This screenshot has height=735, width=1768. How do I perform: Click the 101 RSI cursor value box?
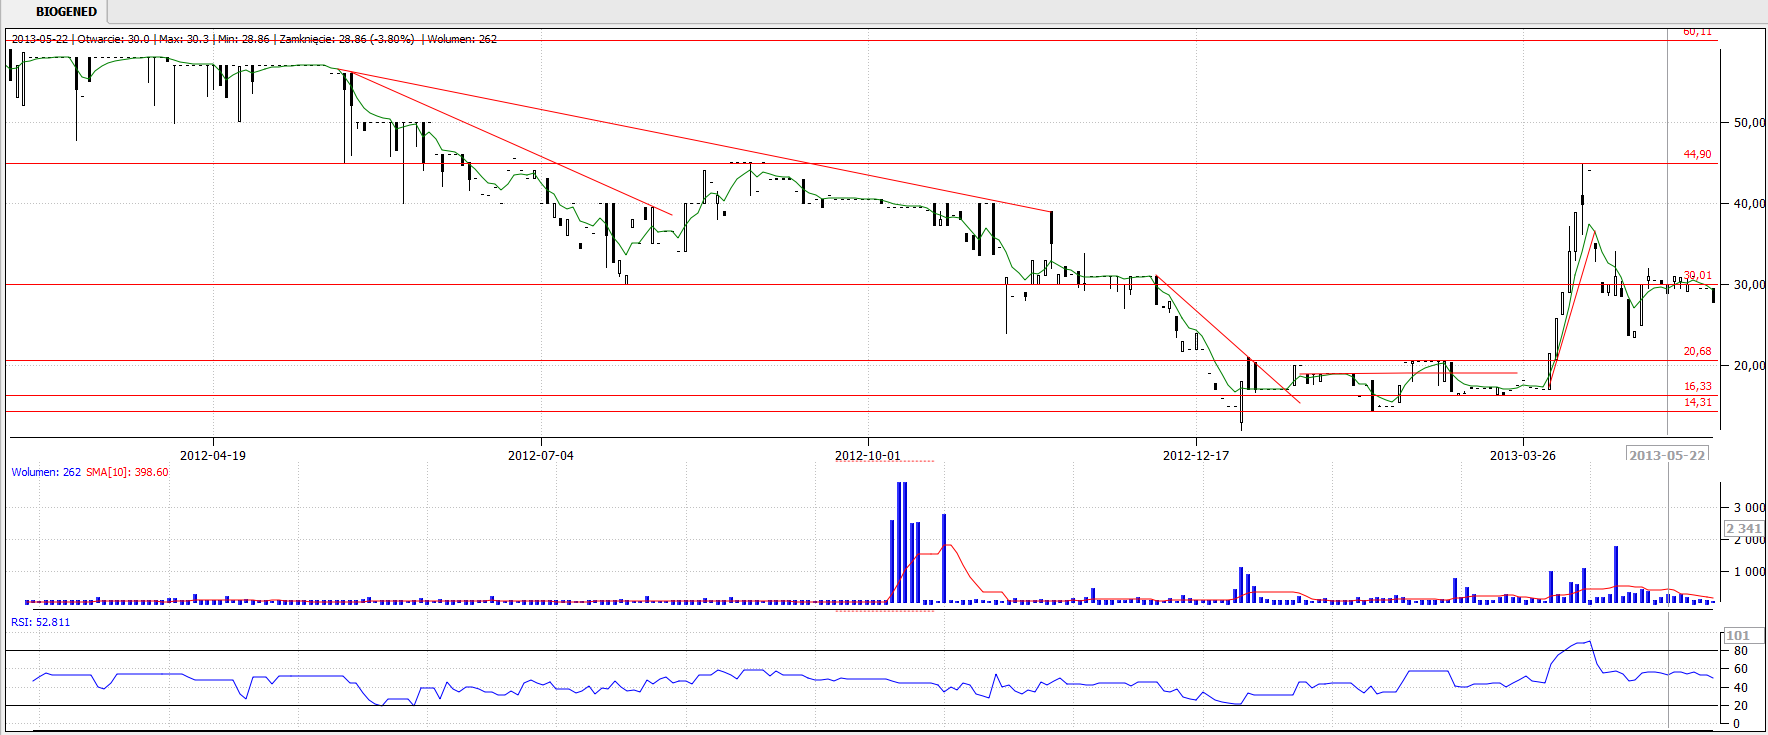[1739, 636]
